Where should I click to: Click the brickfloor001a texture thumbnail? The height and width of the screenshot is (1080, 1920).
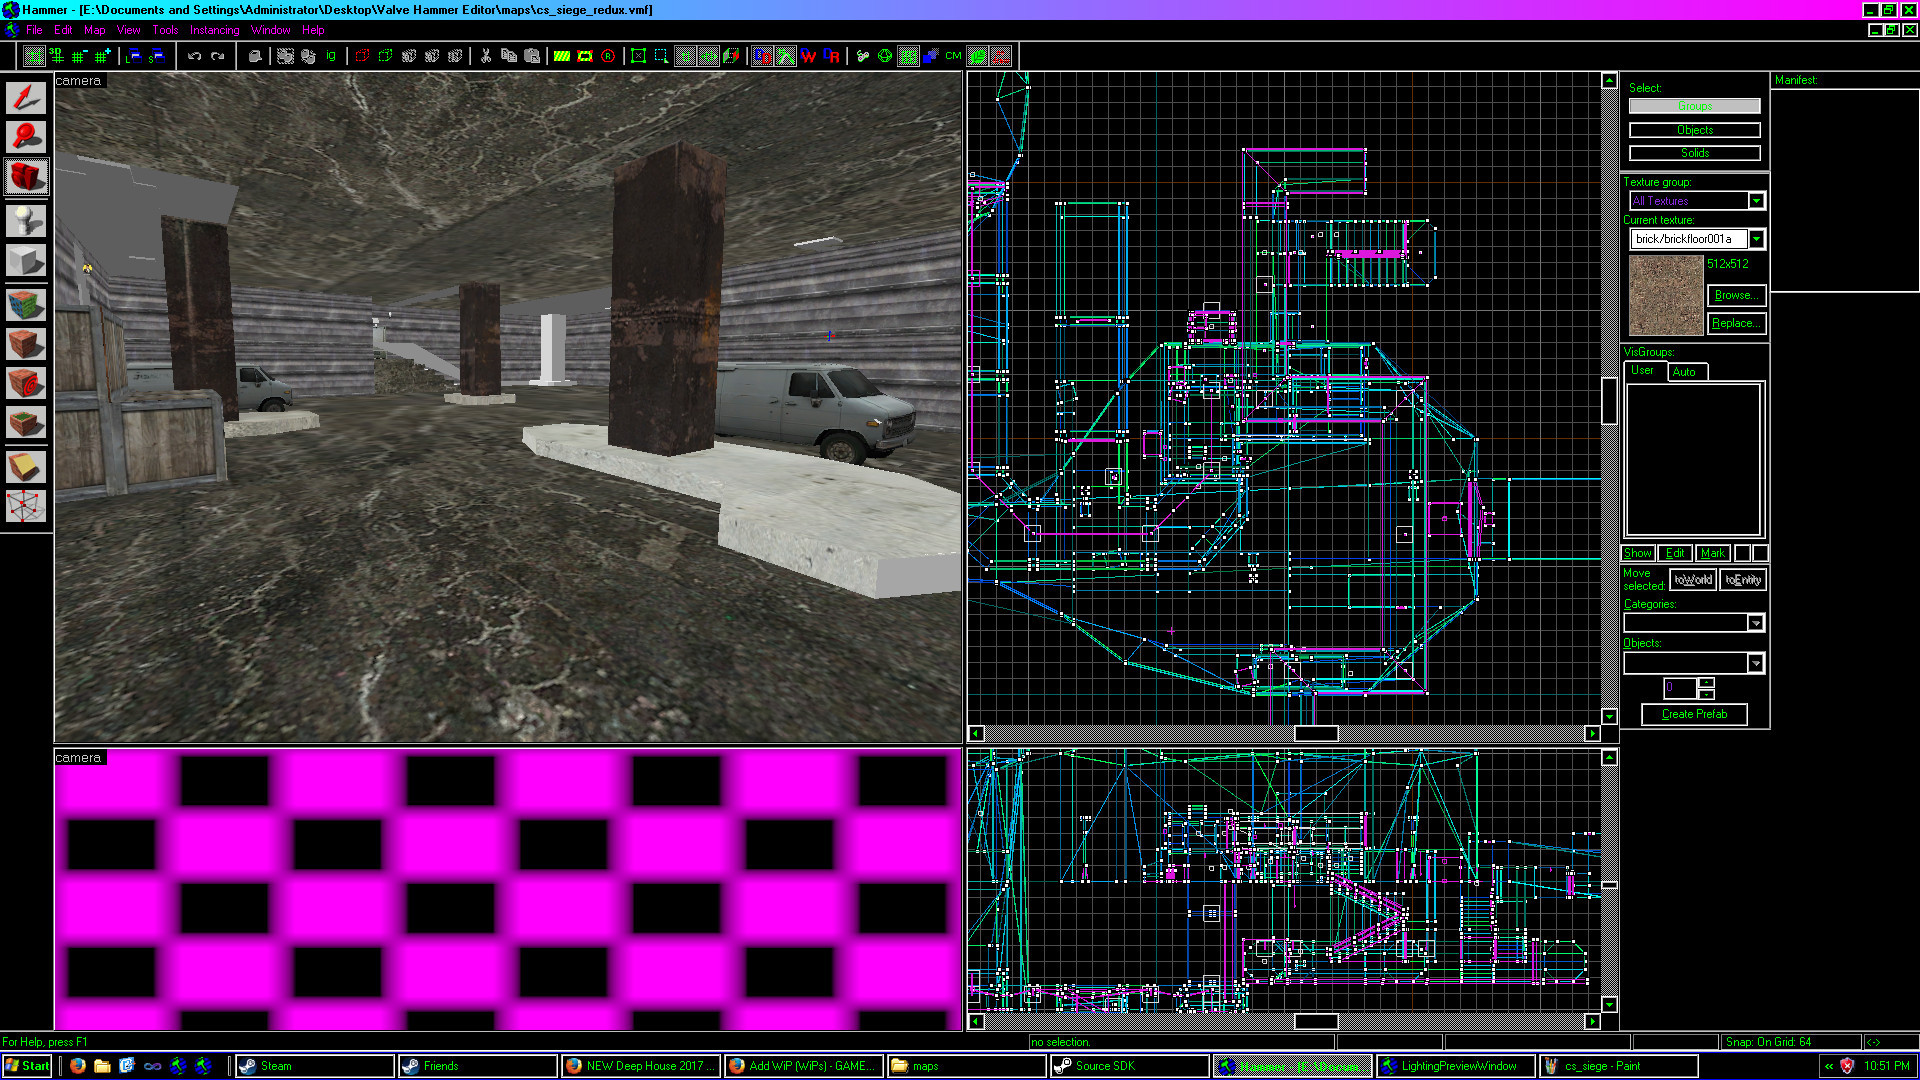pyautogui.click(x=1666, y=295)
